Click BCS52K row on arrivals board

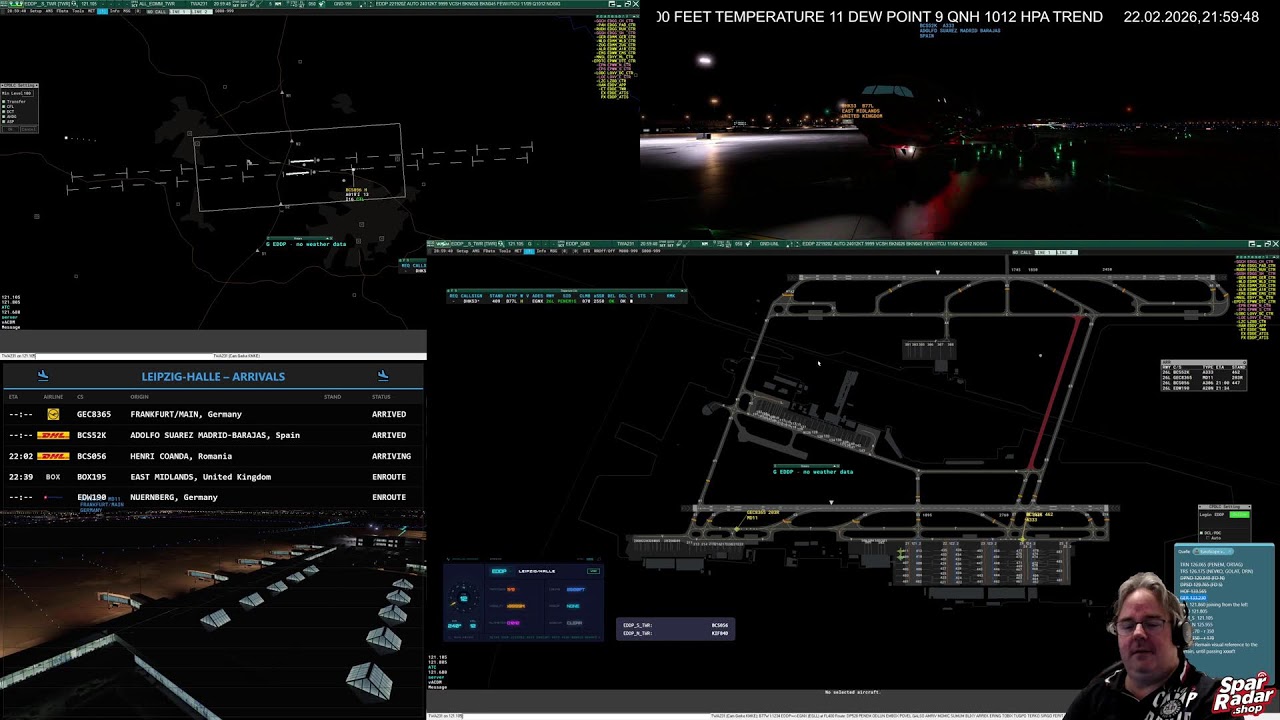[x=213, y=435]
